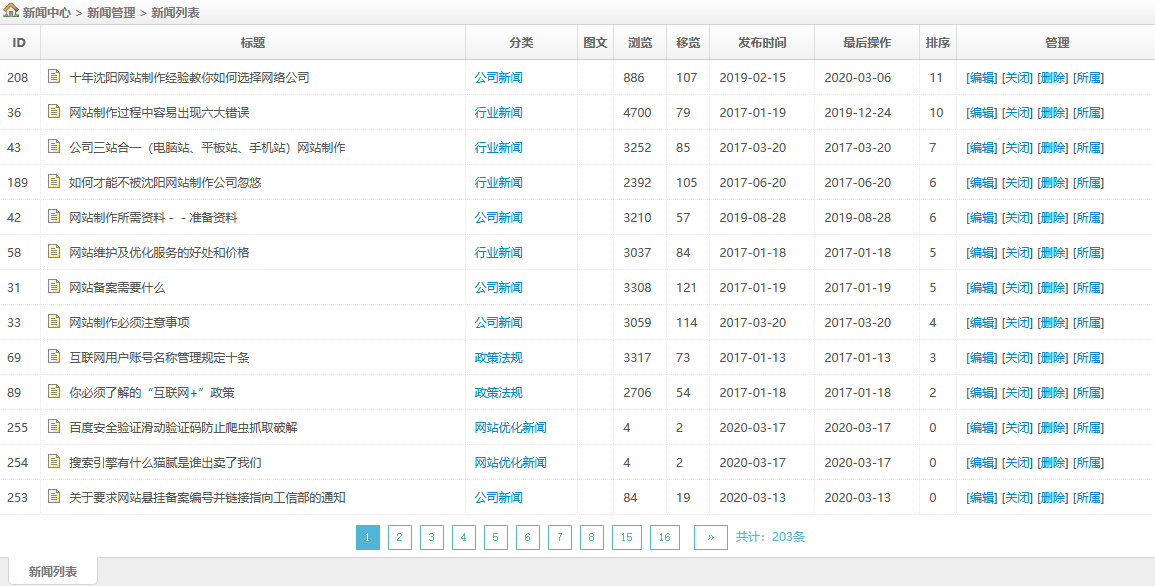Image resolution: width=1155 pixels, height=586 pixels.
Task: Open [所属] for news ID 89
Action: point(1088,393)
